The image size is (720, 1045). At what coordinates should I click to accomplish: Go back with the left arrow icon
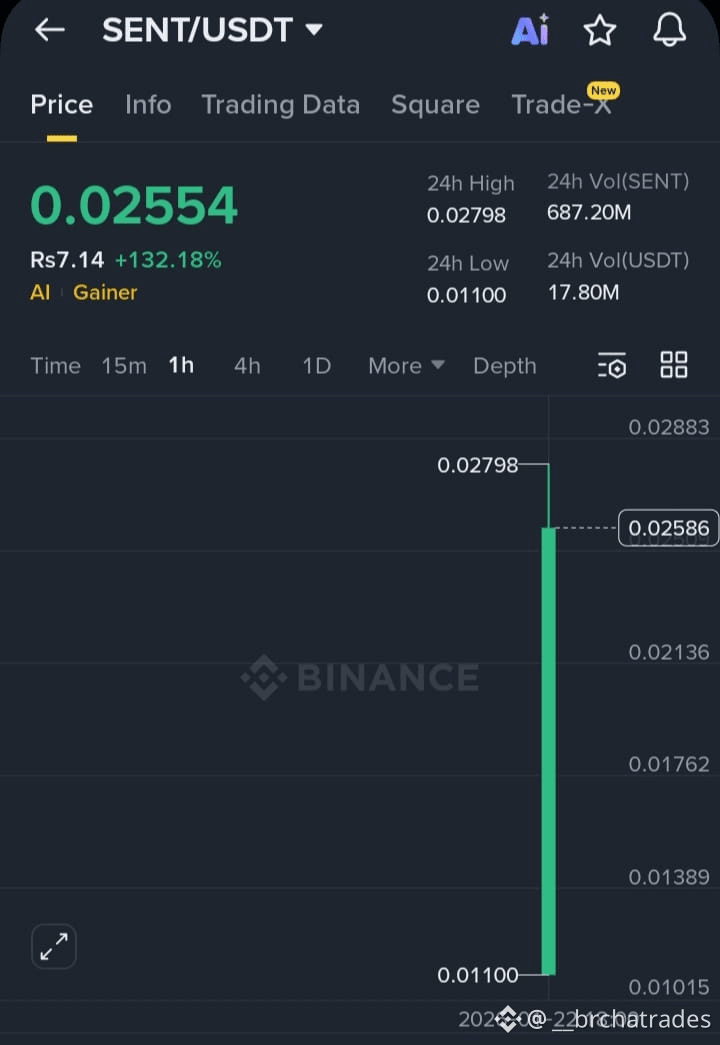(50, 29)
